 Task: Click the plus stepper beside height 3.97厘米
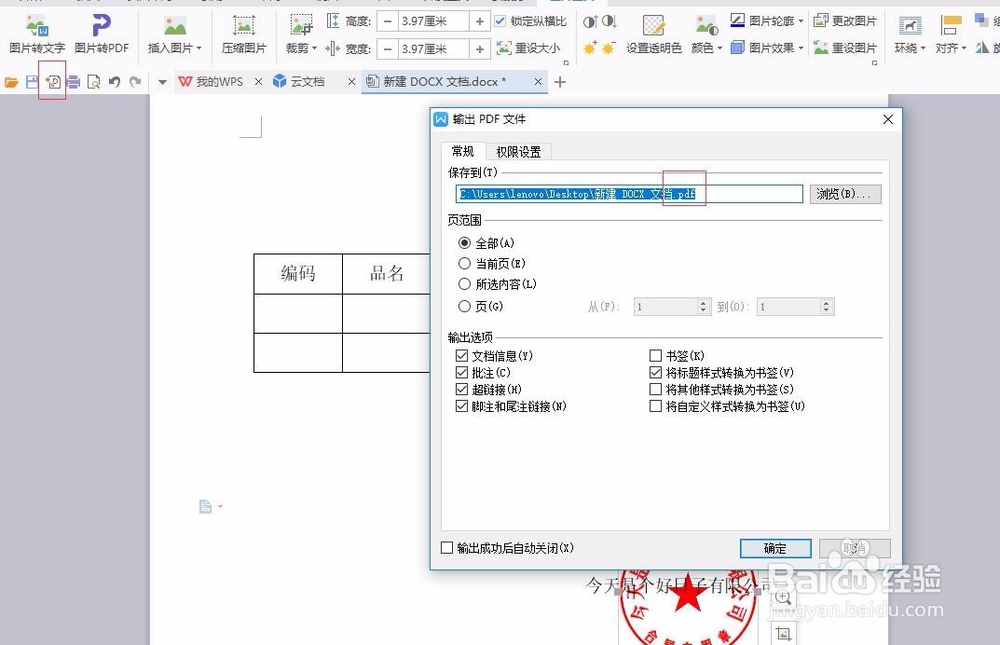click(480, 22)
